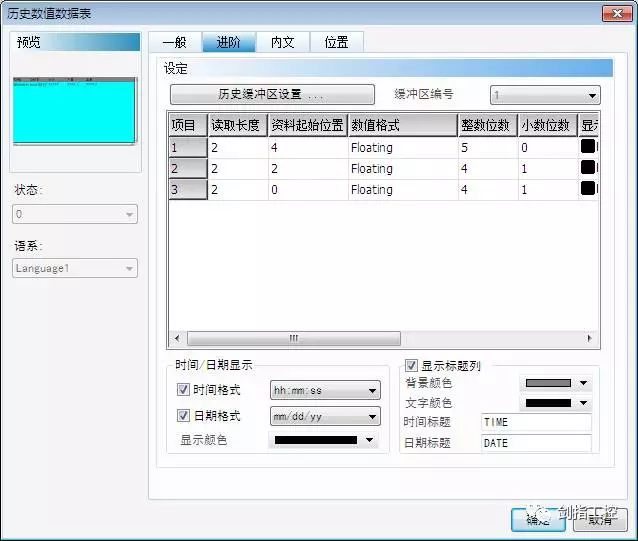Select row 3 header in table
The image size is (638, 541).
coord(186,189)
